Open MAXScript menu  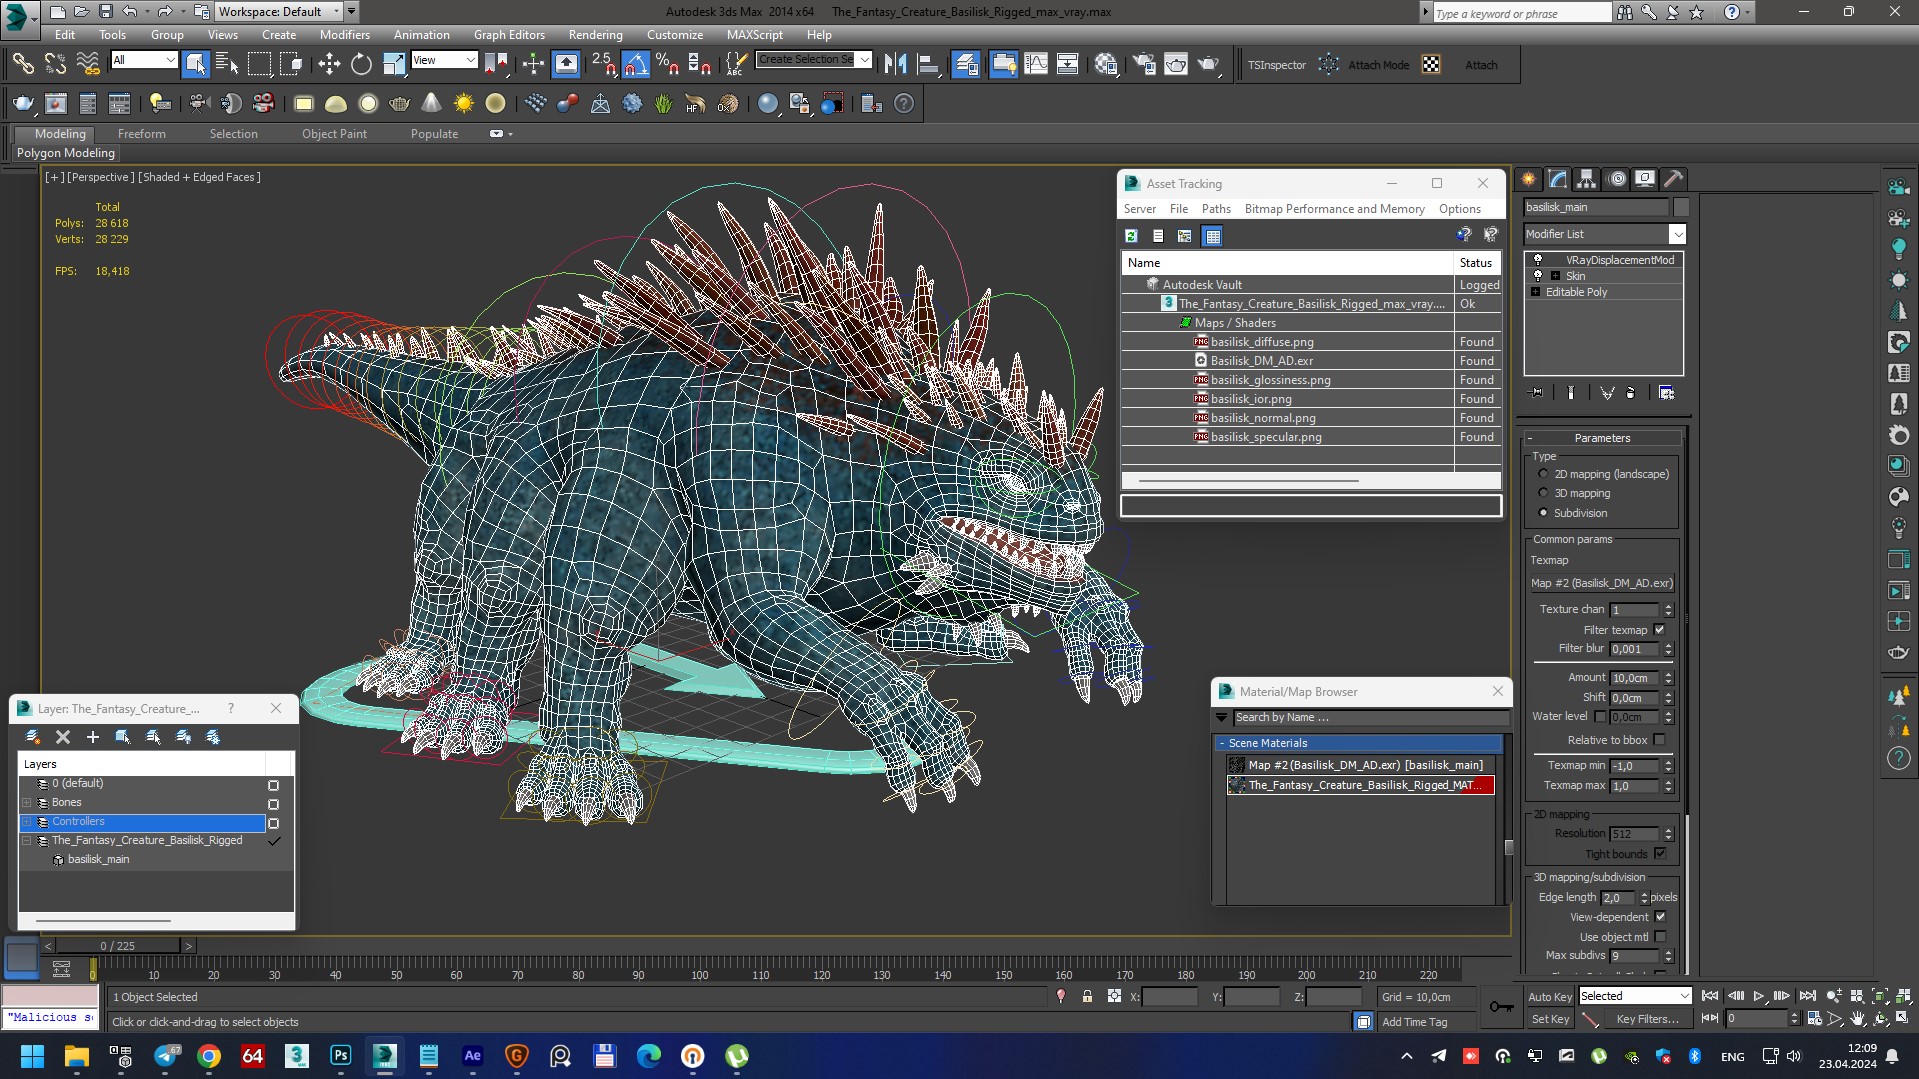pos(754,34)
